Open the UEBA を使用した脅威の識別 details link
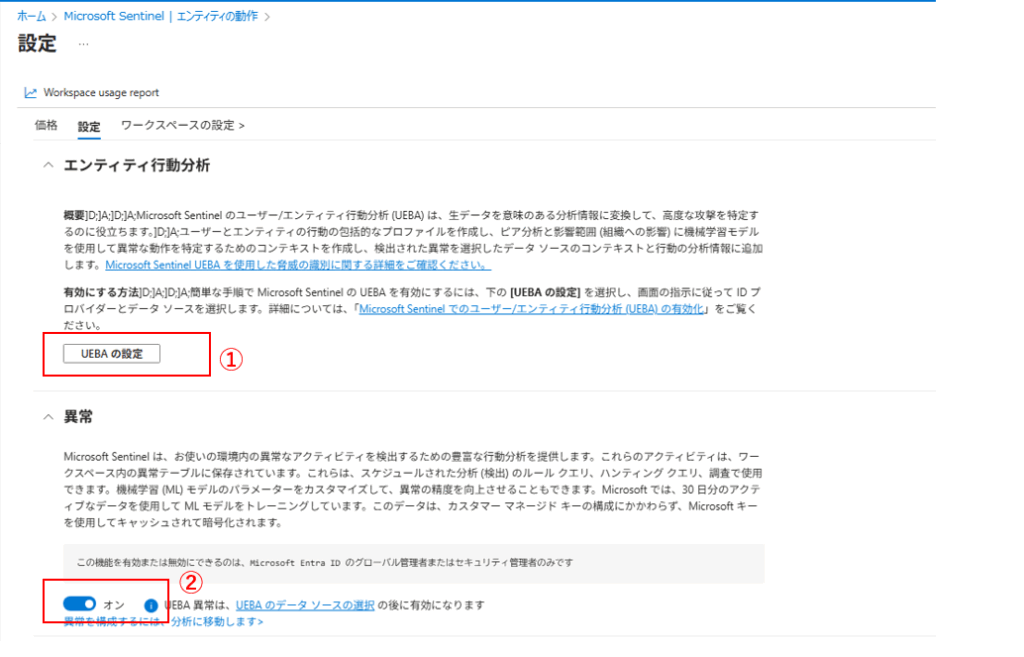Image resolution: width=1024 pixels, height=657 pixels. [x=297, y=265]
